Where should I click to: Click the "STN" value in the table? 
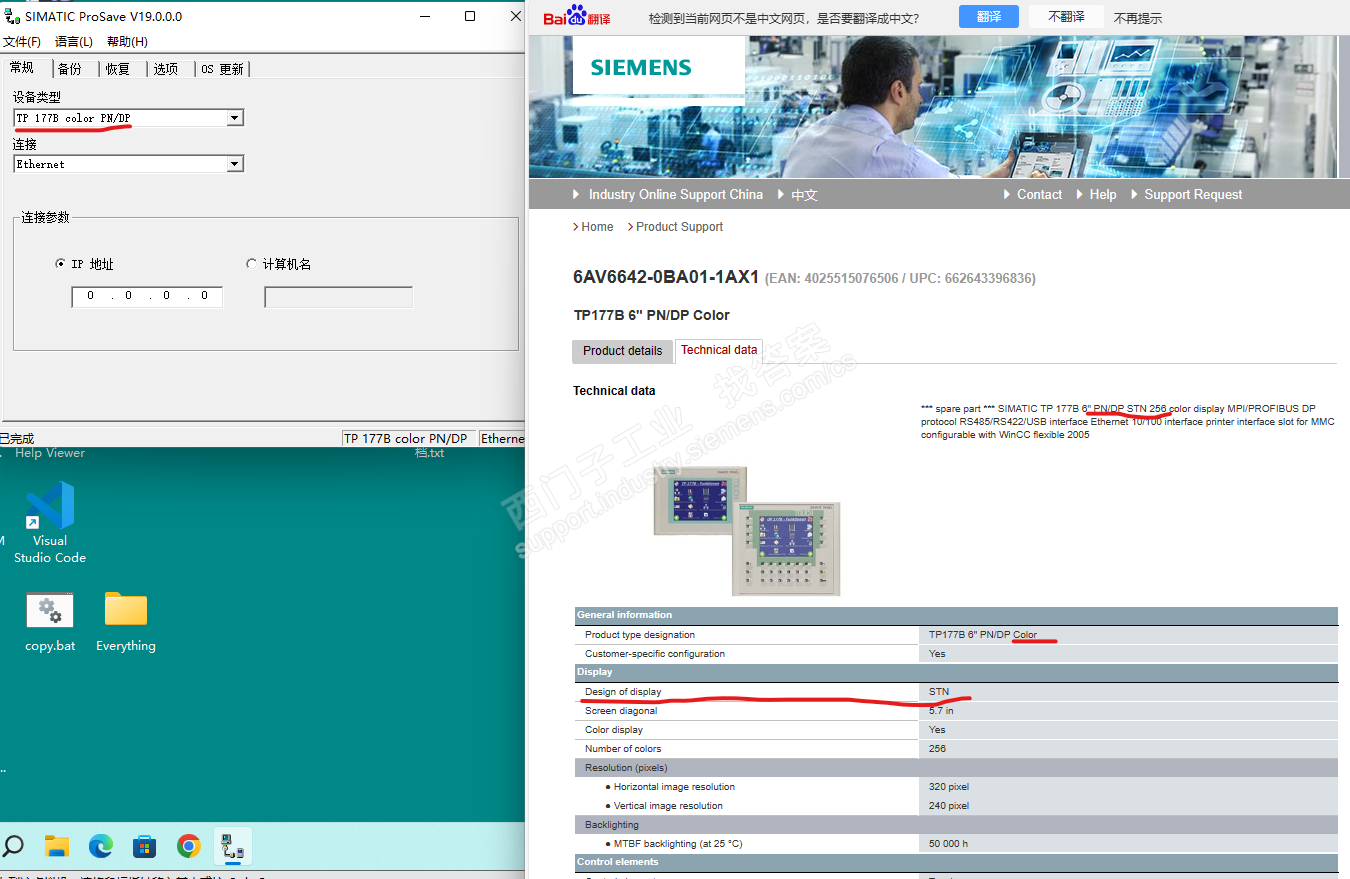pyautogui.click(x=939, y=692)
